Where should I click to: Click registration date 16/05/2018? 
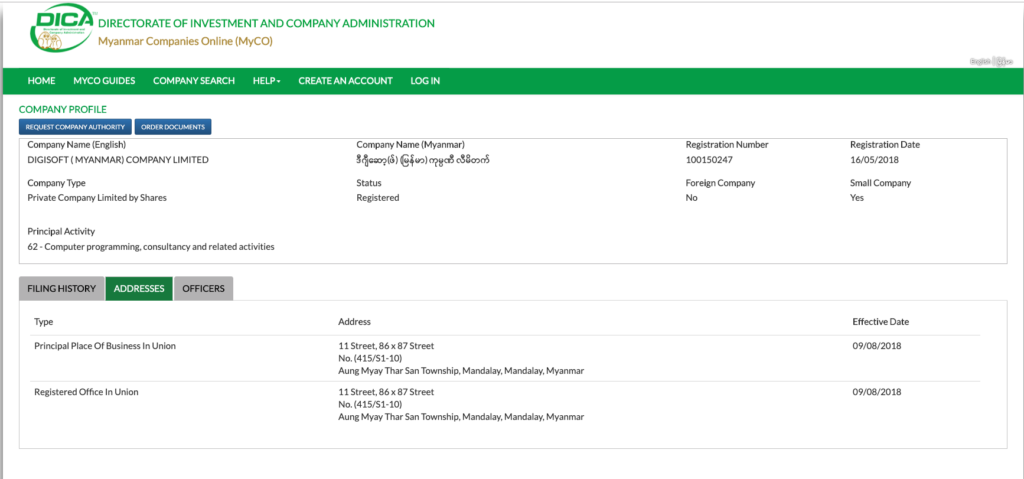point(874,159)
